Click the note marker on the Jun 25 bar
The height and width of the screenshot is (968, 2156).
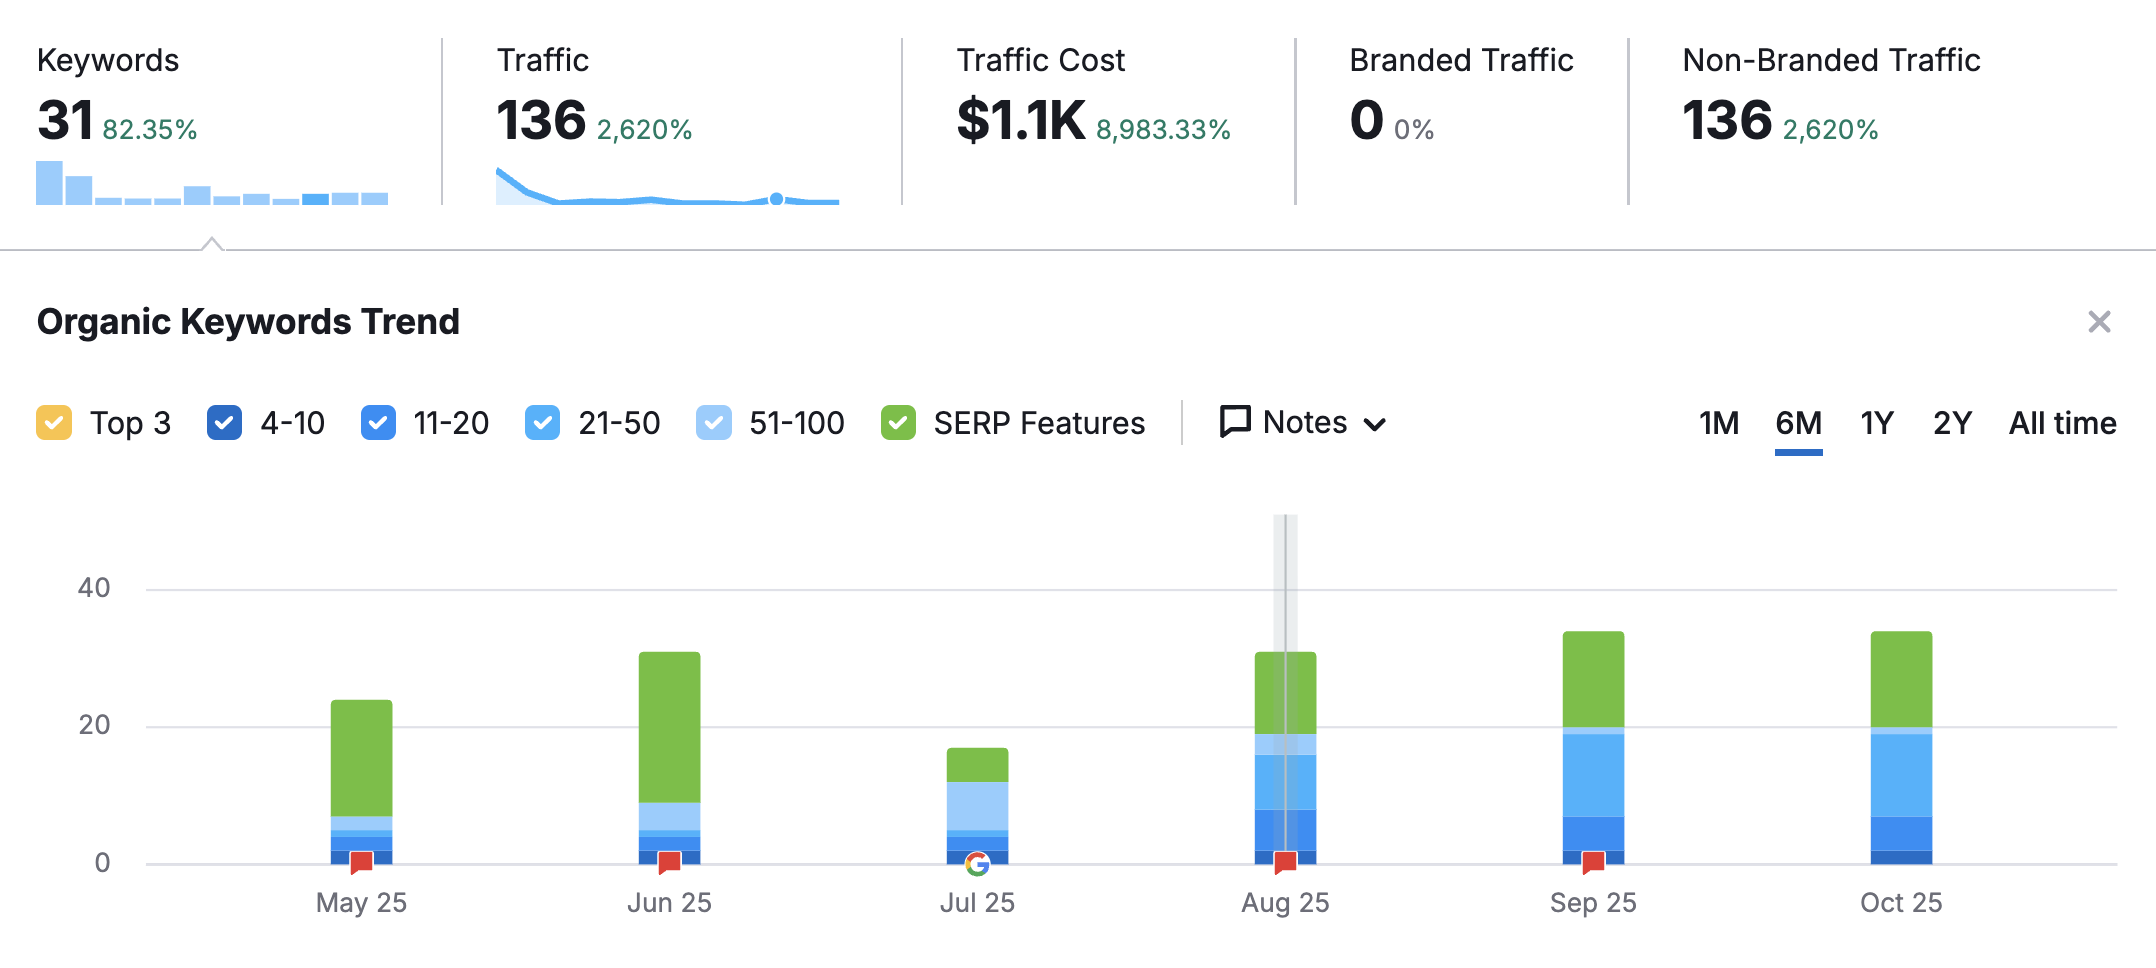[668, 861]
